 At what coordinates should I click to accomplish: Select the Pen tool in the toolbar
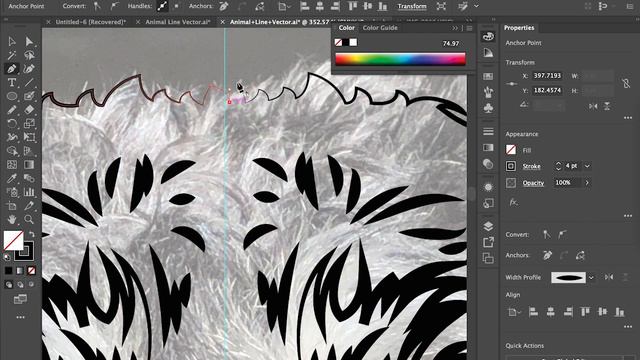pos(12,69)
